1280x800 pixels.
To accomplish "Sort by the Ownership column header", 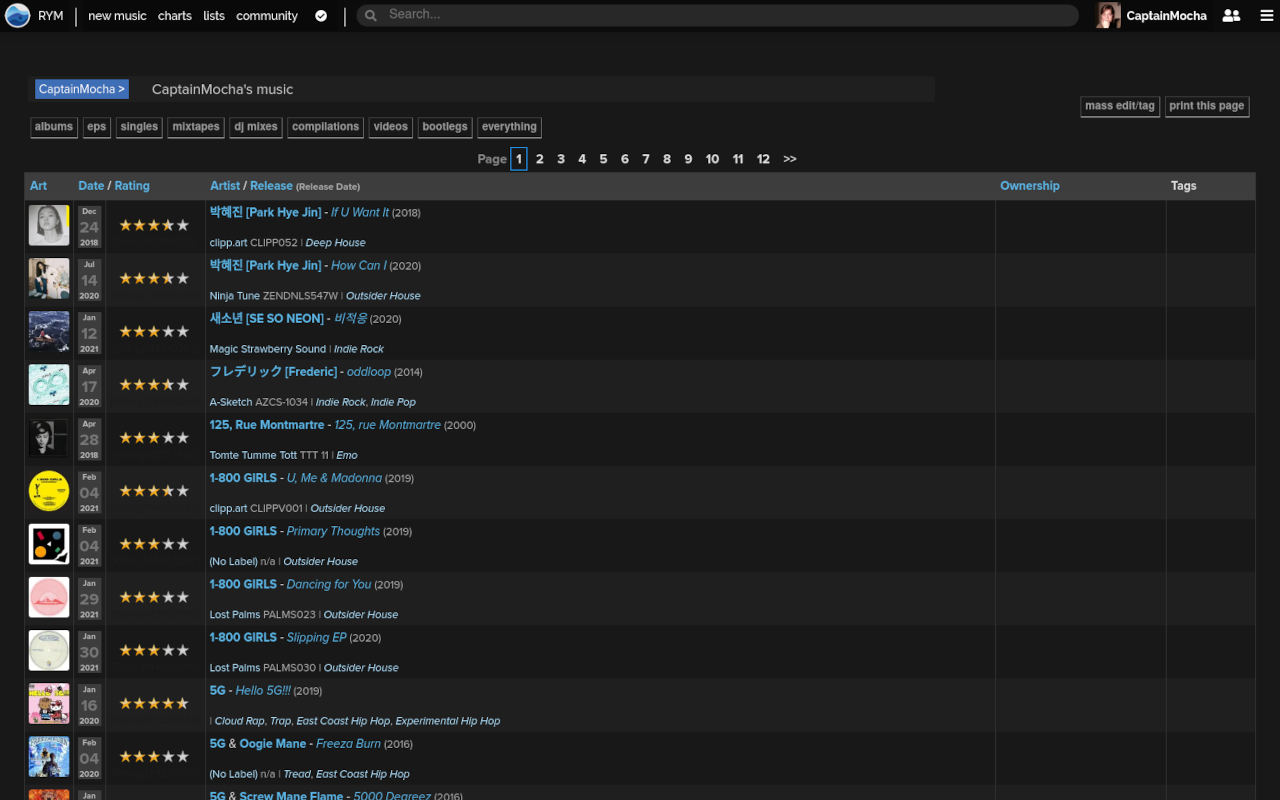I will (x=1029, y=186).
